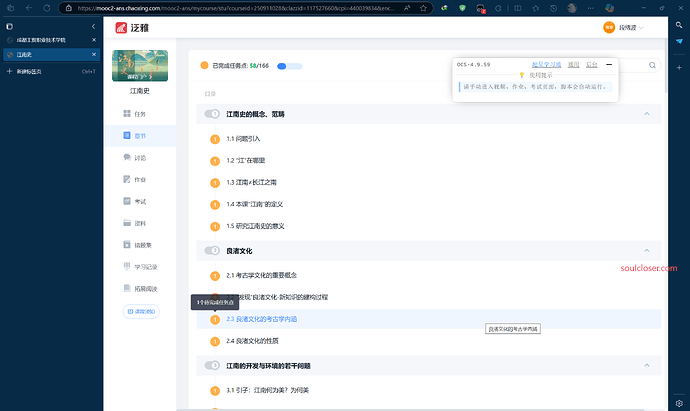Click the bordered notice button below 拓展阅读

141,312
